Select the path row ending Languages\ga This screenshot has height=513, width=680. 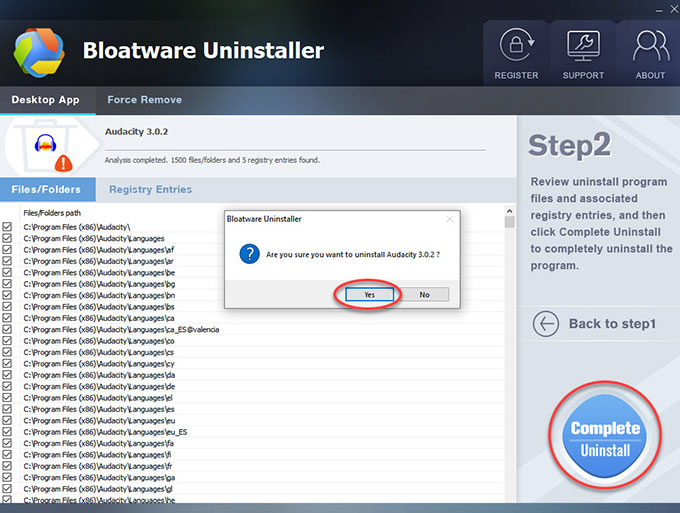pyautogui.click(x=99, y=477)
